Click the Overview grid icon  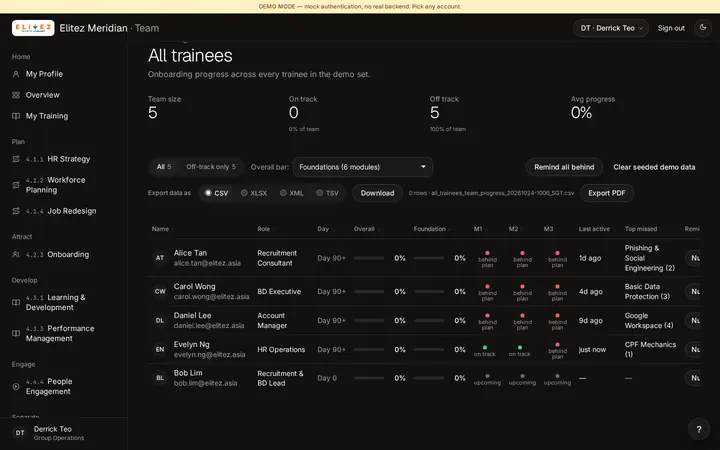coord(16,95)
